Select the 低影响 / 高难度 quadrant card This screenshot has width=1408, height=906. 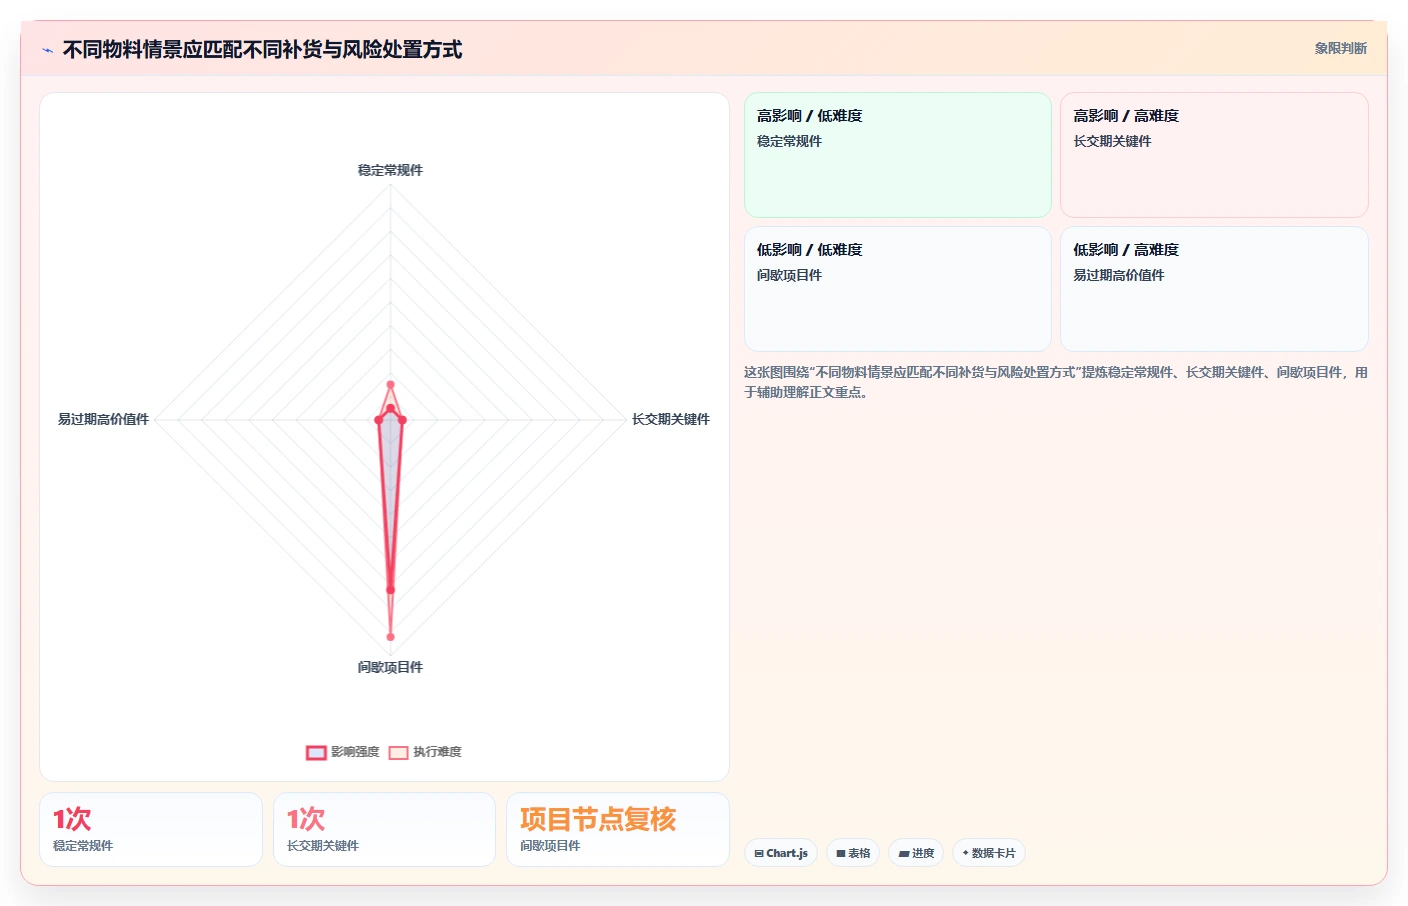click(x=1214, y=289)
